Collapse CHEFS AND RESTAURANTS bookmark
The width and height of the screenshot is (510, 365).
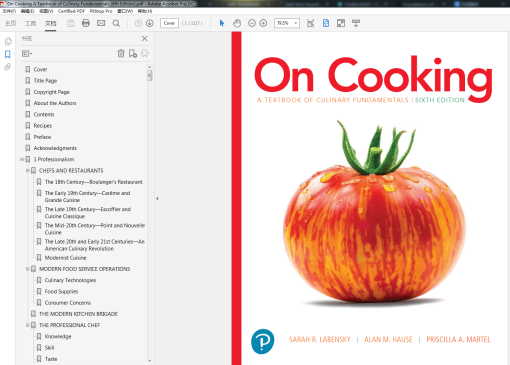click(28, 171)
